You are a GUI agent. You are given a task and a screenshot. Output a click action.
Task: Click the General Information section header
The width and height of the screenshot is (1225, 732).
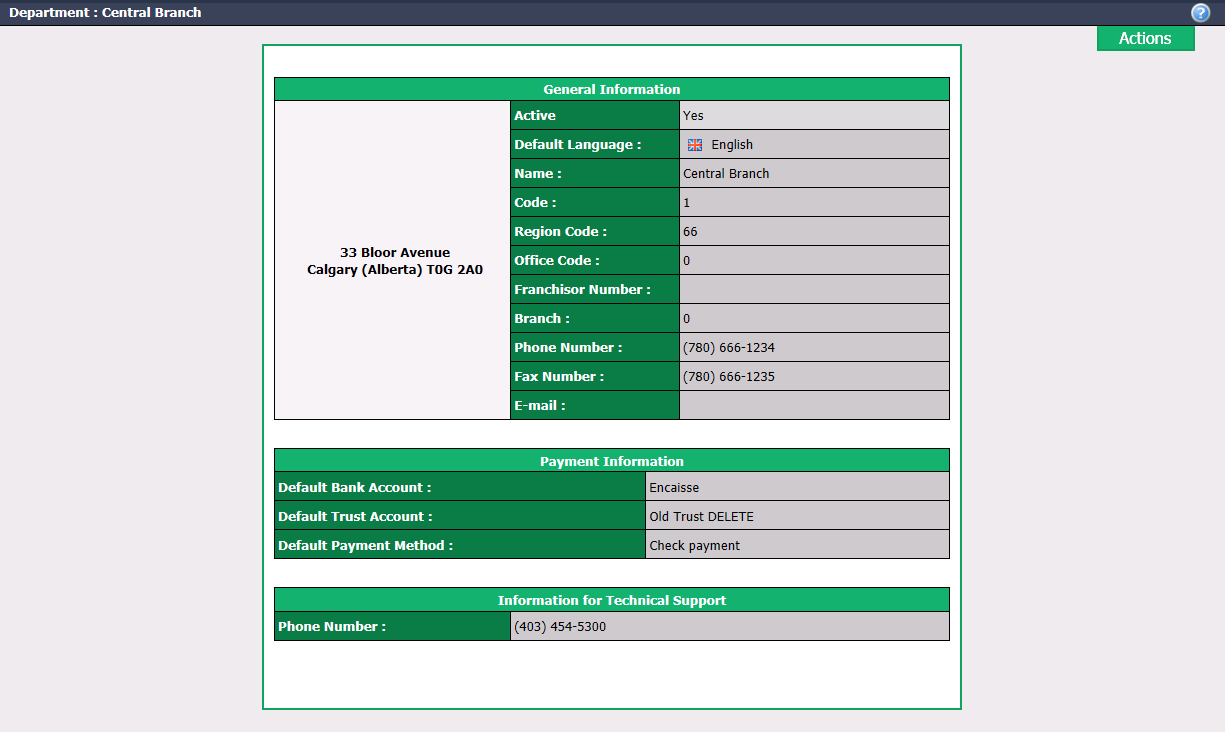coord(612,89)
